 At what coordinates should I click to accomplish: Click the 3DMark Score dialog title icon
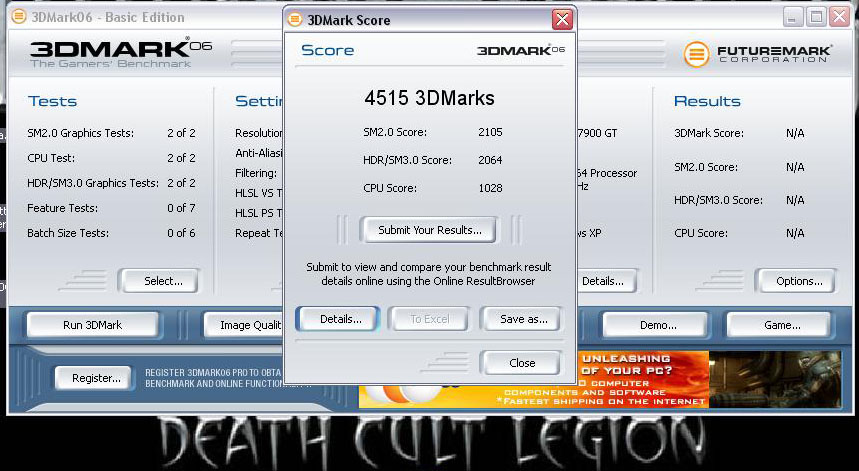(x=295, y=20)
